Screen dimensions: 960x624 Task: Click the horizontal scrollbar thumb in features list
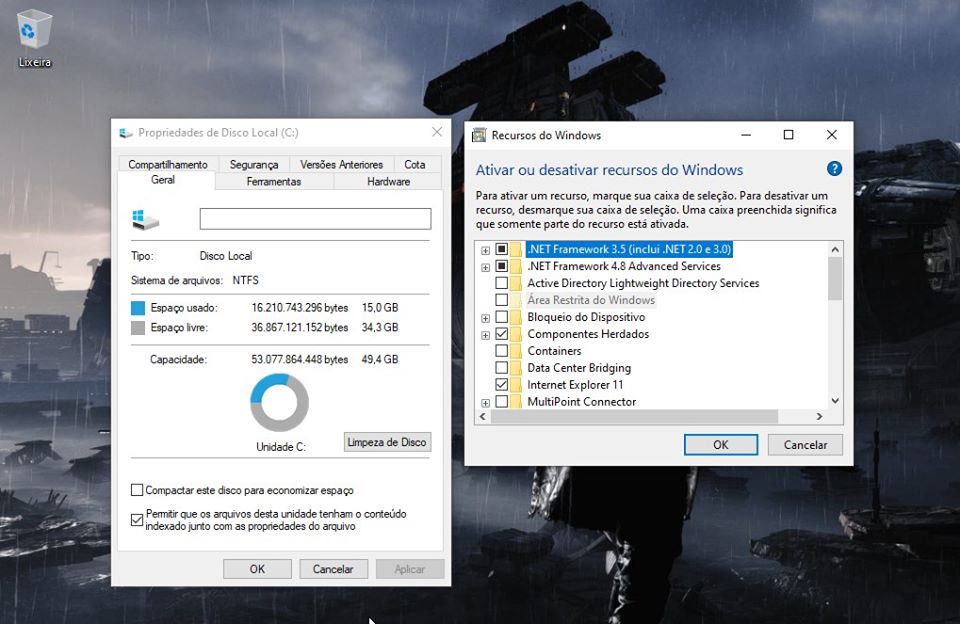click(x=634, y=416)
